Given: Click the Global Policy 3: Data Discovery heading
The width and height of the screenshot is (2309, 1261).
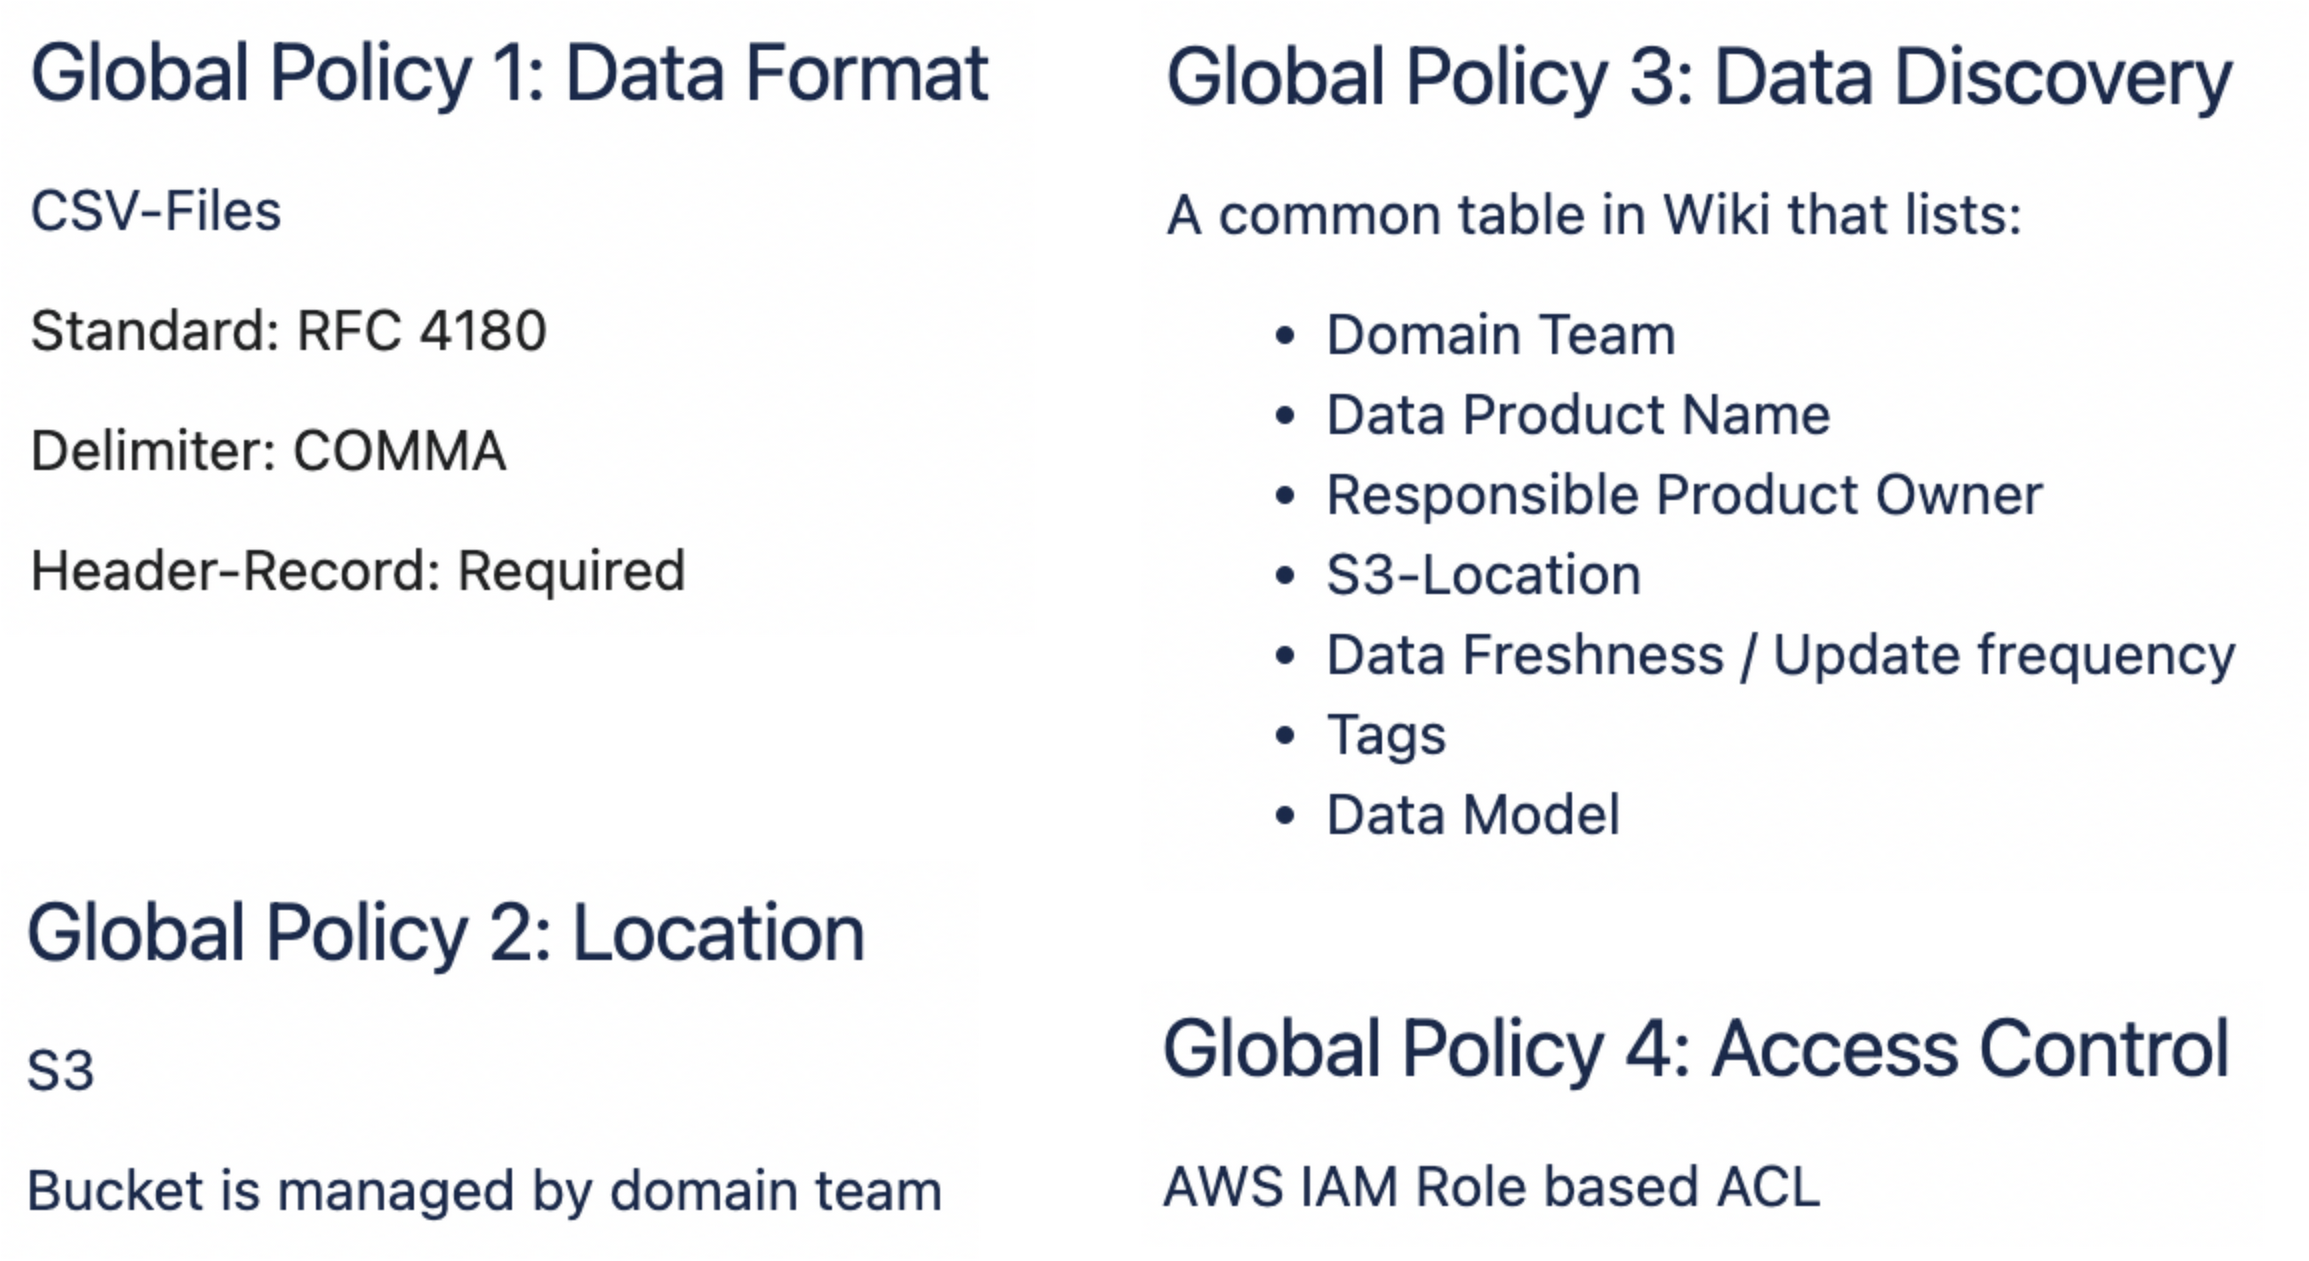Looking at the screenshot, I should pos(1699,78).
